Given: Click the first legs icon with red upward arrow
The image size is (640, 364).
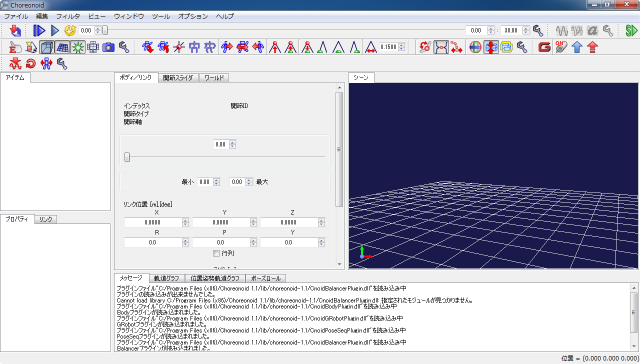Looking at the screenshot, I should pos(275,47).
